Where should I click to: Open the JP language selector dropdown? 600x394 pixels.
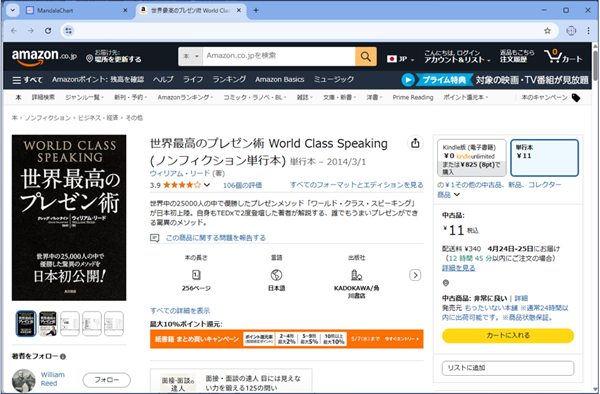click(400, 59)
